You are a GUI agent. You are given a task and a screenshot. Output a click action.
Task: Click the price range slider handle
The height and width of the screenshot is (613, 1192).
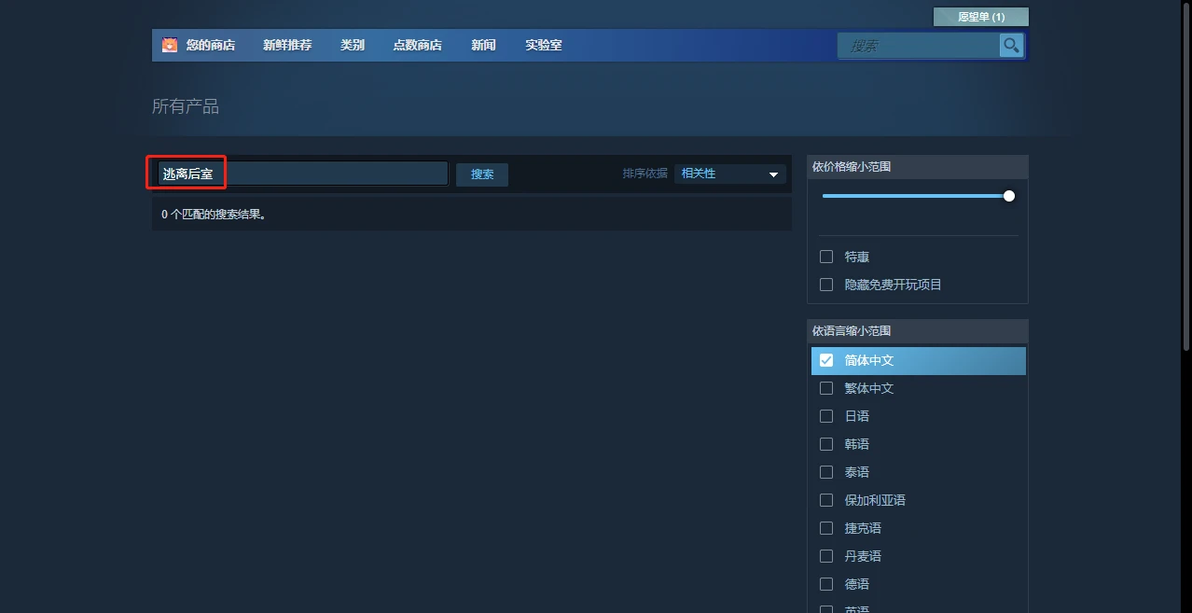click(1009, 196)
